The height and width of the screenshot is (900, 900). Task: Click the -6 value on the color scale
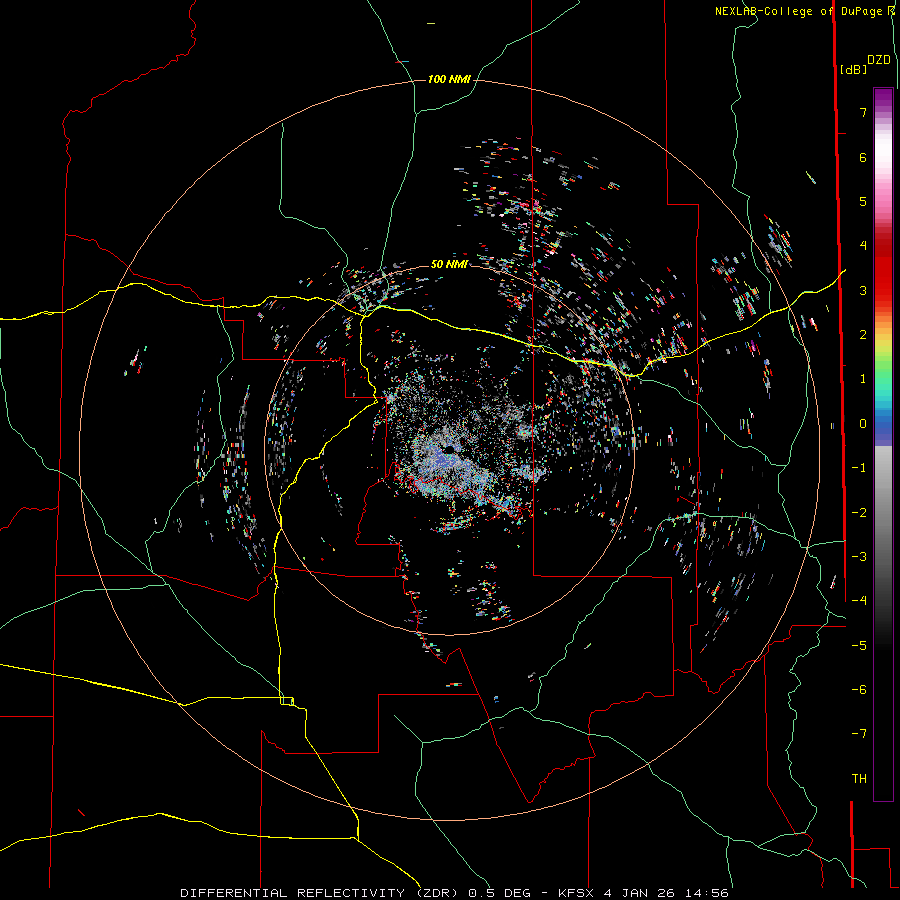859,690
